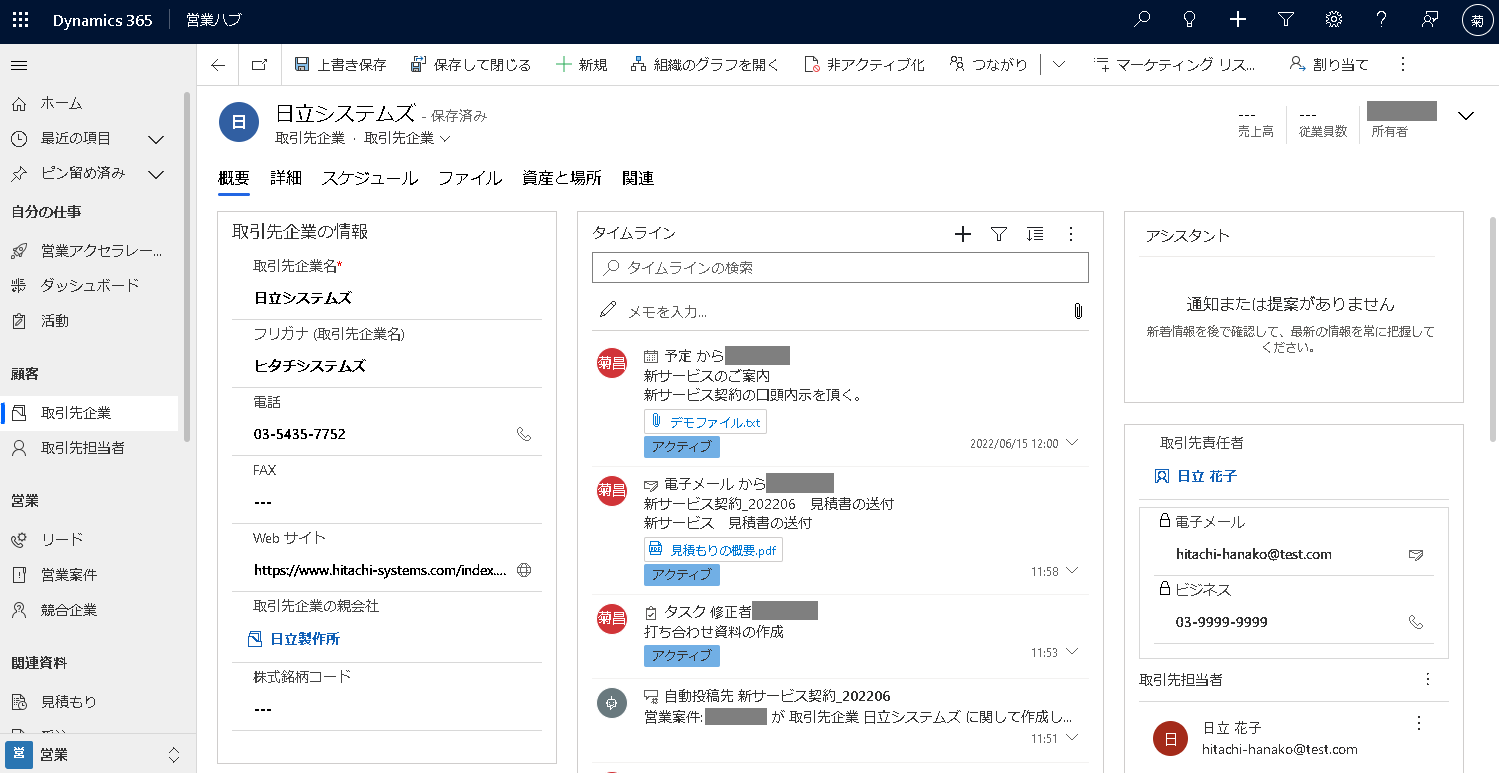The height and width of the screenshot is (773, 1499).
Task: Click 新規 command
Action: (x=581, y=65)
